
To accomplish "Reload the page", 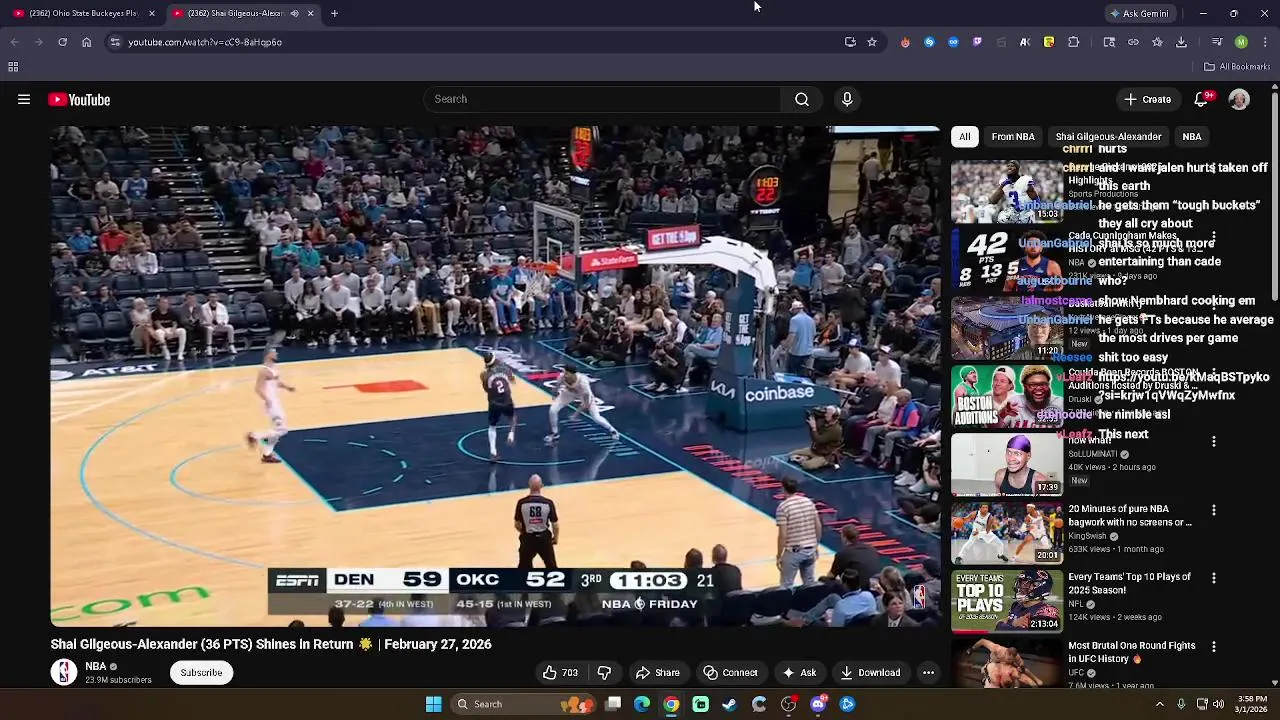I will coord(62,42).
